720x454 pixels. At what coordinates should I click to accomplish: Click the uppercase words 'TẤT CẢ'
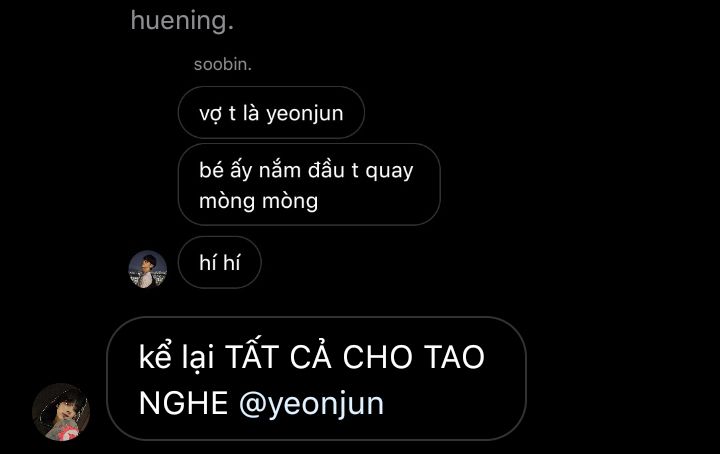tap(278, 357)
